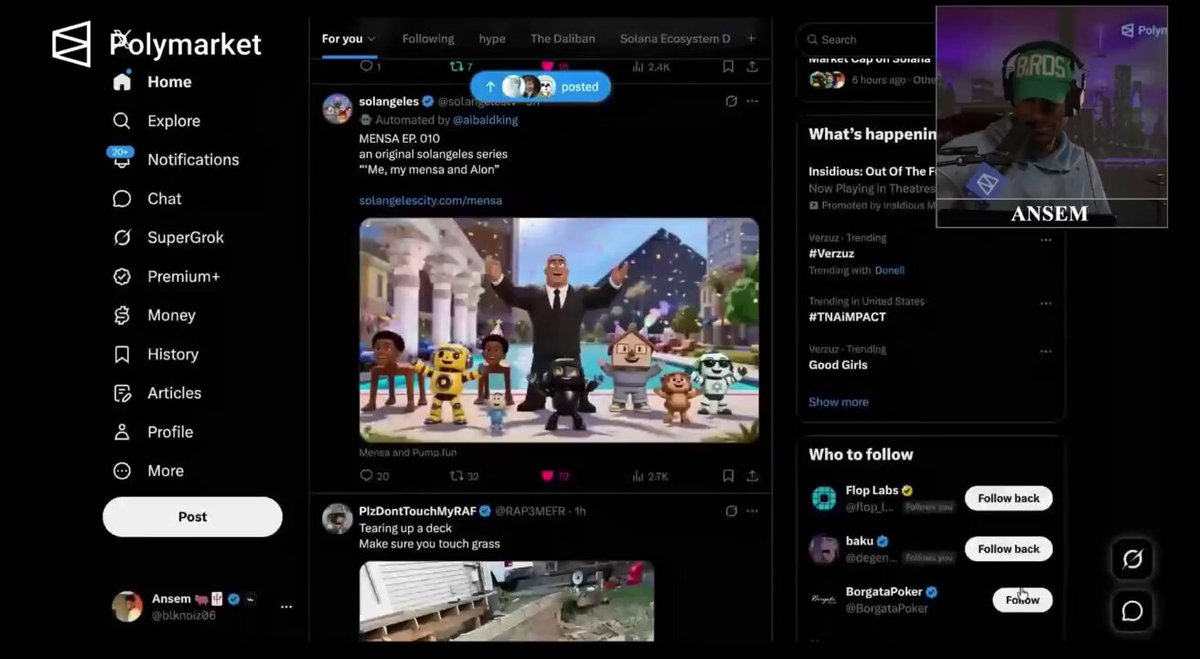Repost the solangeles MENSA post
The image size is (1200, 659).
tap(456, 476)
